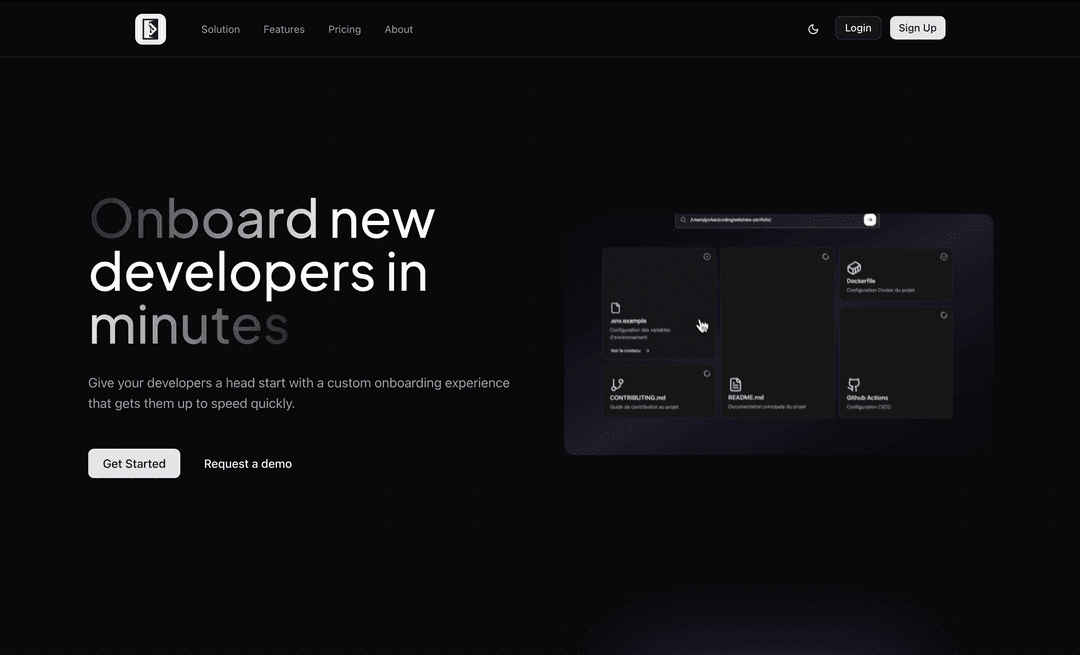Click the Login button
The height and width of the screenshot is (655, 1080).
pos(858,28)
